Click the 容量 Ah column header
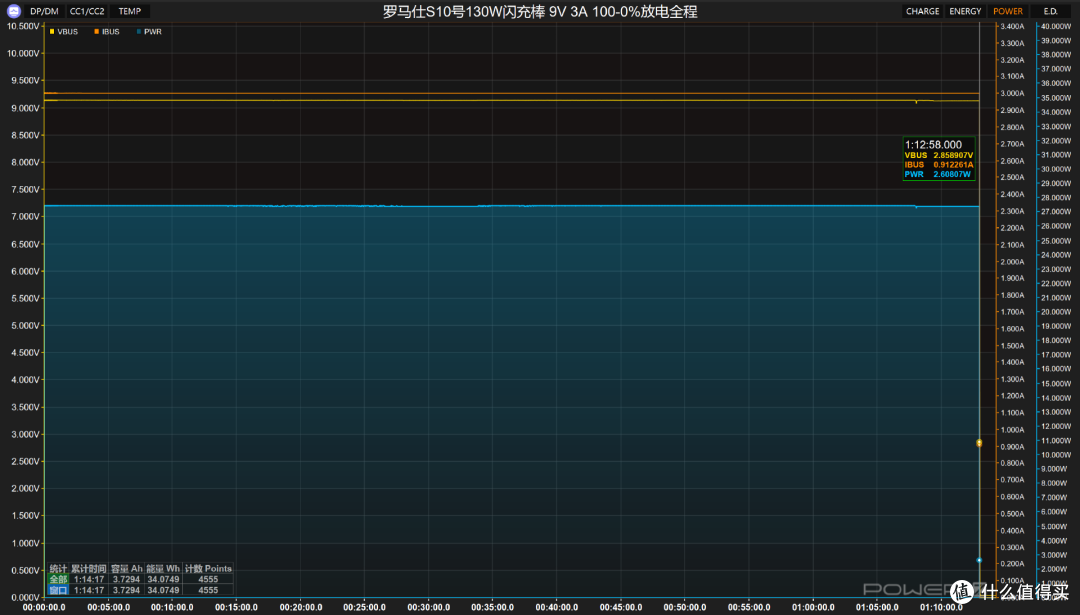 coord(127,569)
